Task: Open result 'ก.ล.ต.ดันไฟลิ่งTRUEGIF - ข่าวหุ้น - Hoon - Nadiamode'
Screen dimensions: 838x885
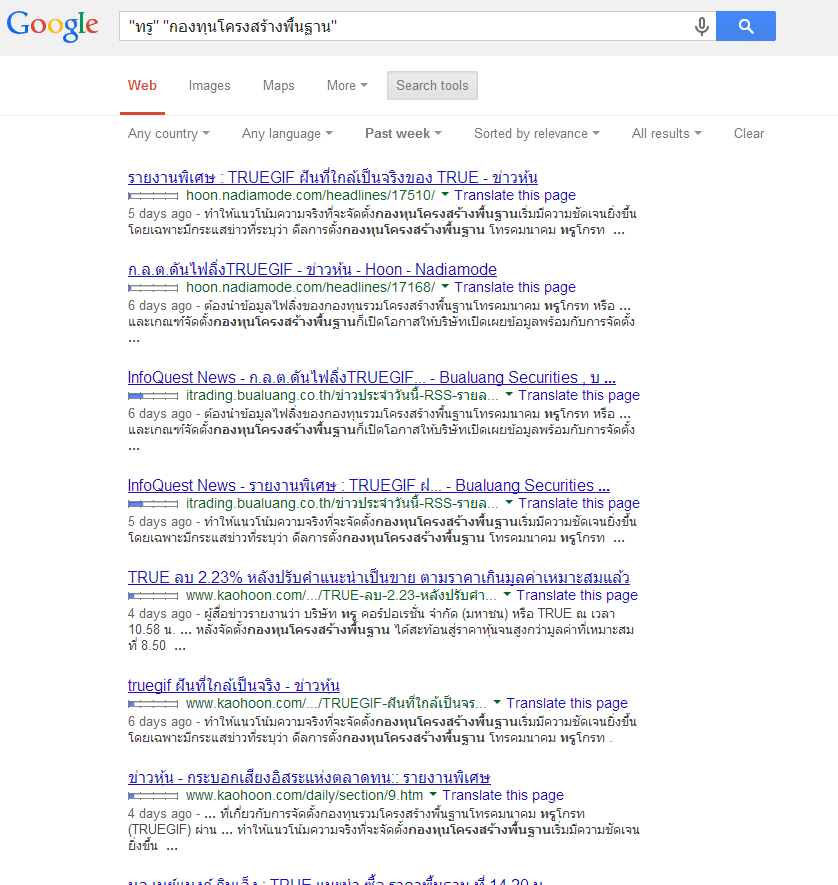Action: coord(312,269)
